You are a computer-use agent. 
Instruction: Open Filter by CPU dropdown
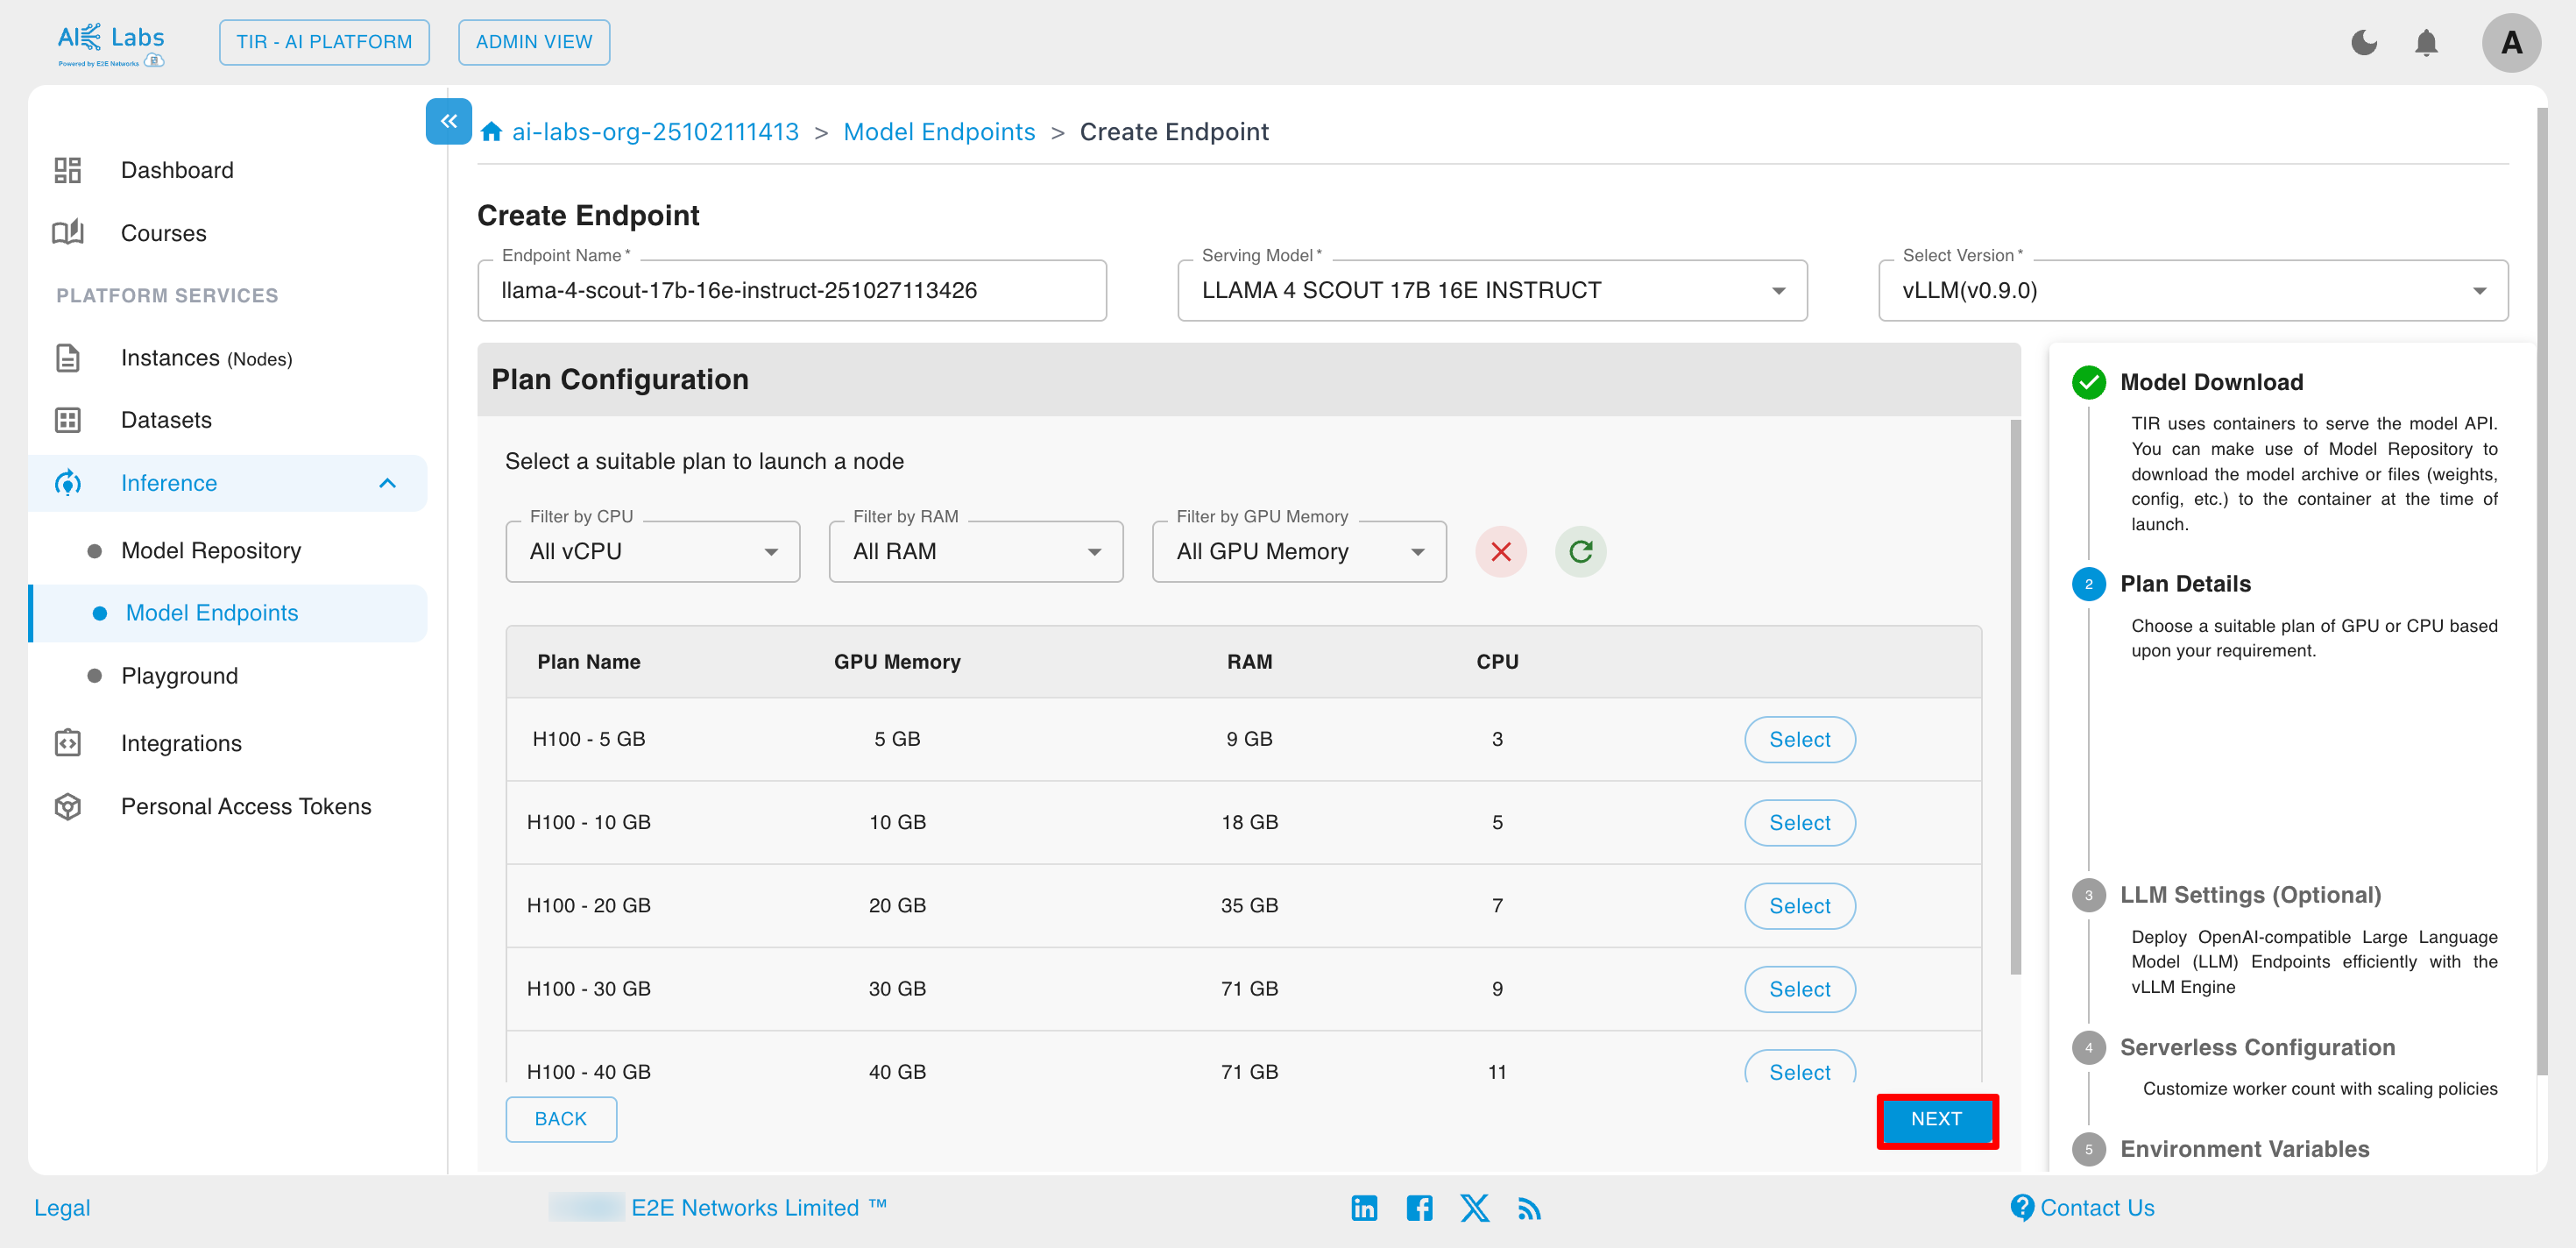(653, 552)
